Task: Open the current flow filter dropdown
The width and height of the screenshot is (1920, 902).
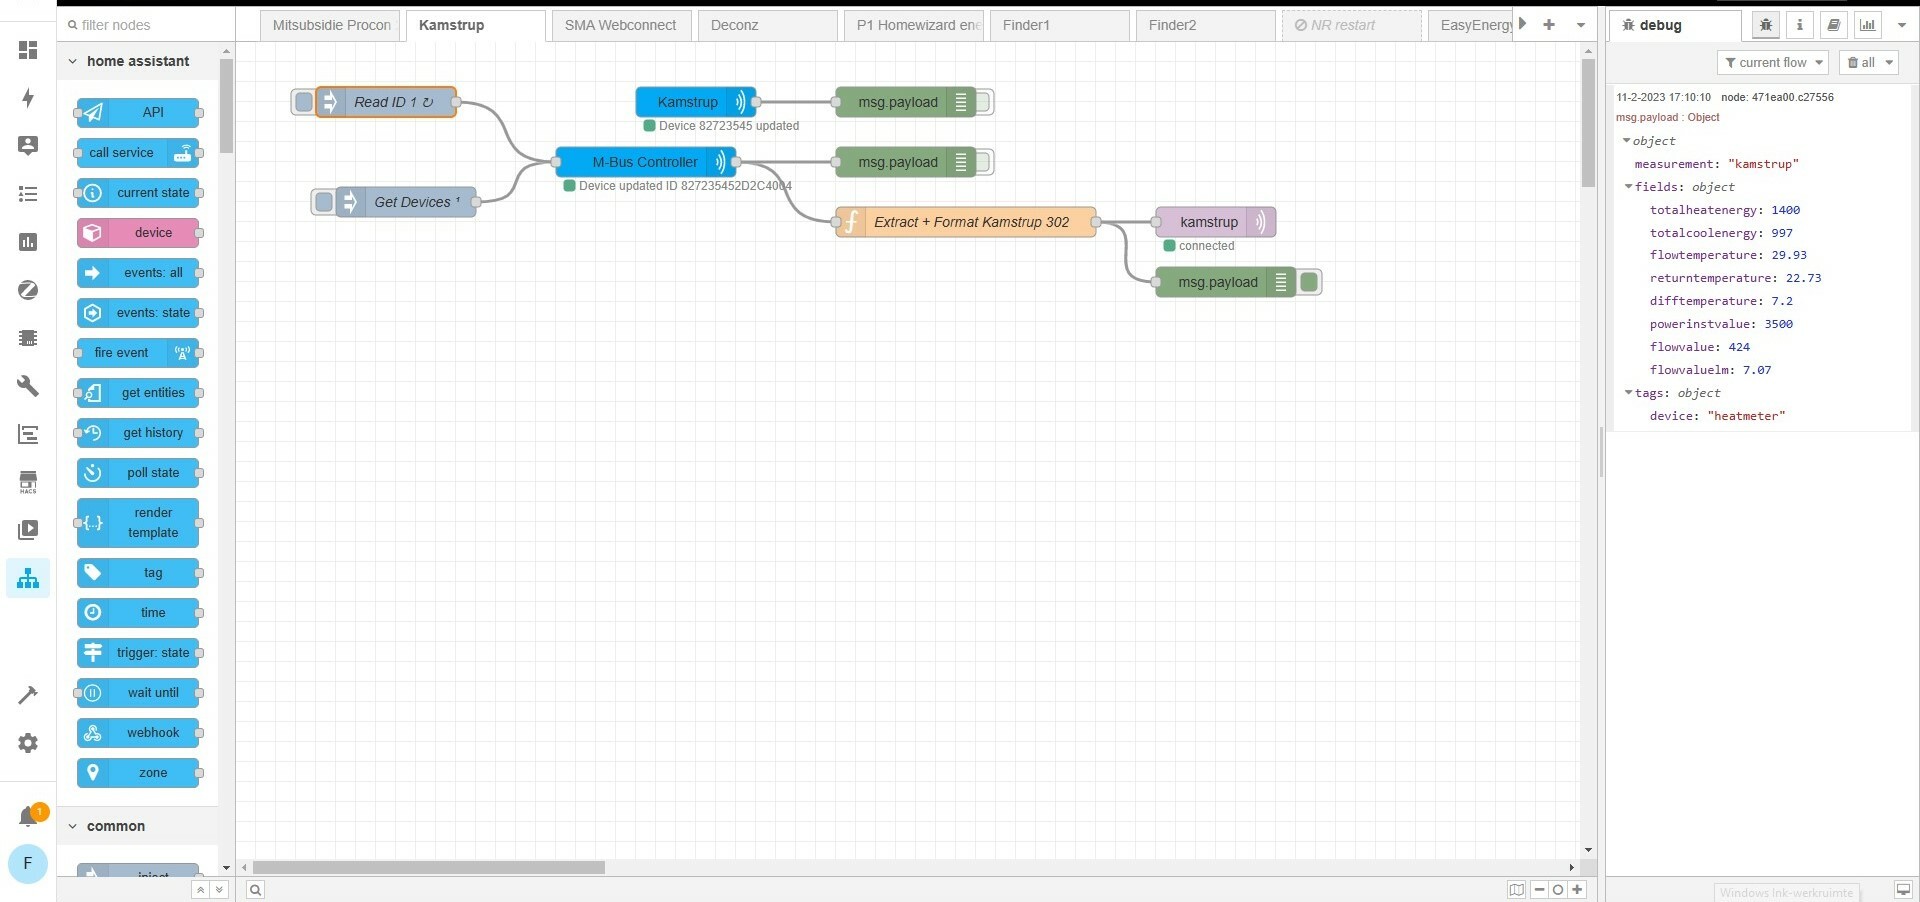Action: [x=1773, y=62]
